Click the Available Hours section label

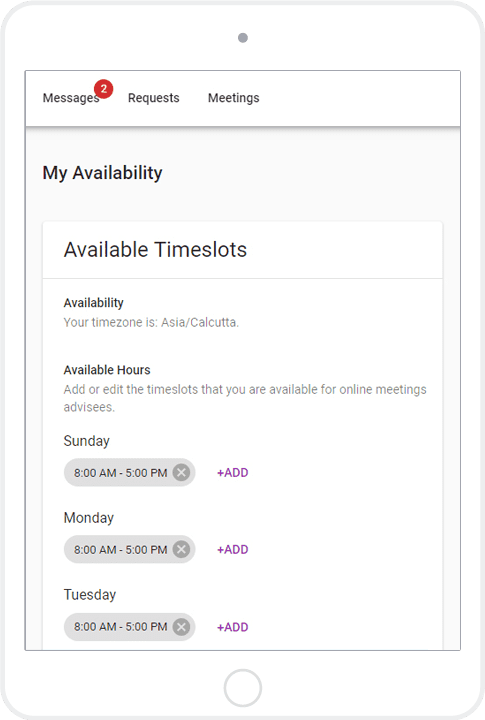point(107,370)
